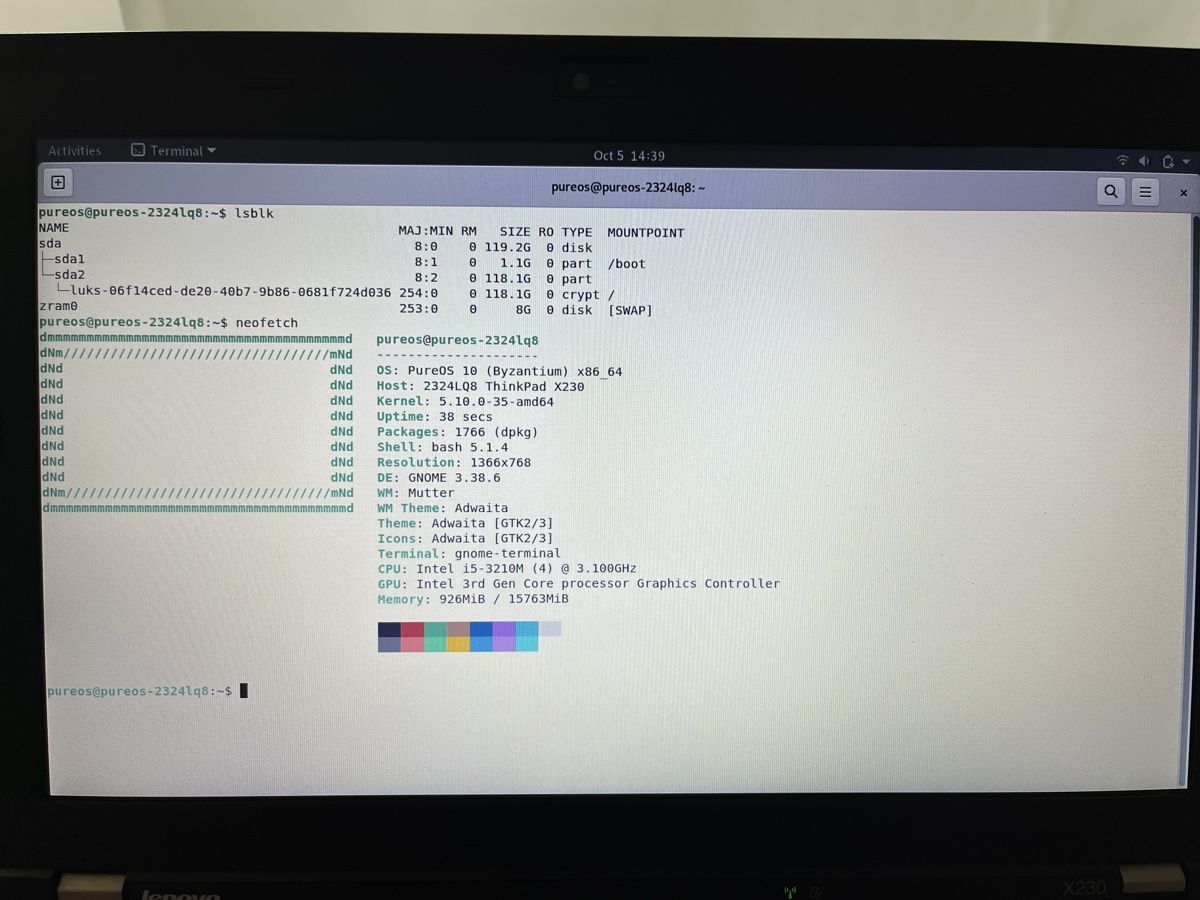Click the Uptime: 38 secs line
The width and height of the screenshot is (1200, 900).
434,417
